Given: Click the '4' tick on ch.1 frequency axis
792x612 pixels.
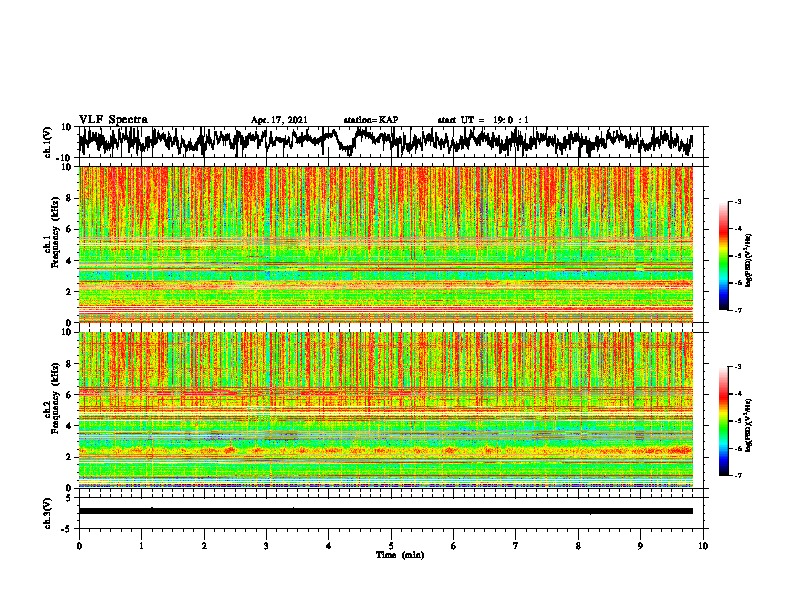Looking at the screenshot, I should point(70,261).
